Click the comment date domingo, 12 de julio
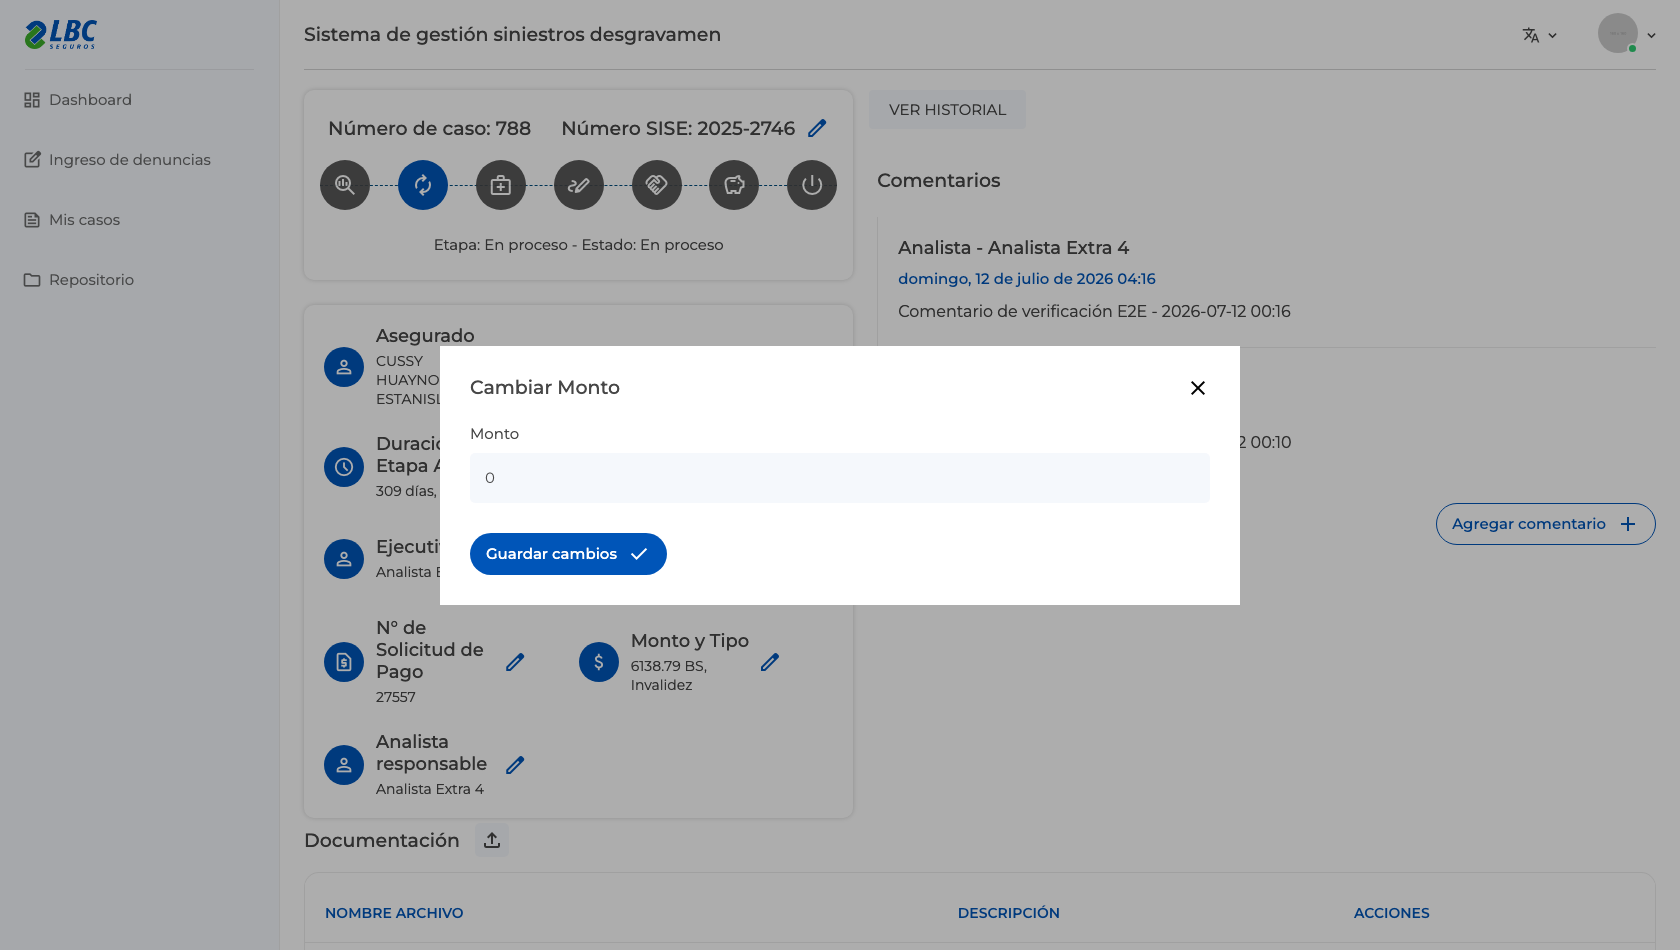 point(1027,279)
